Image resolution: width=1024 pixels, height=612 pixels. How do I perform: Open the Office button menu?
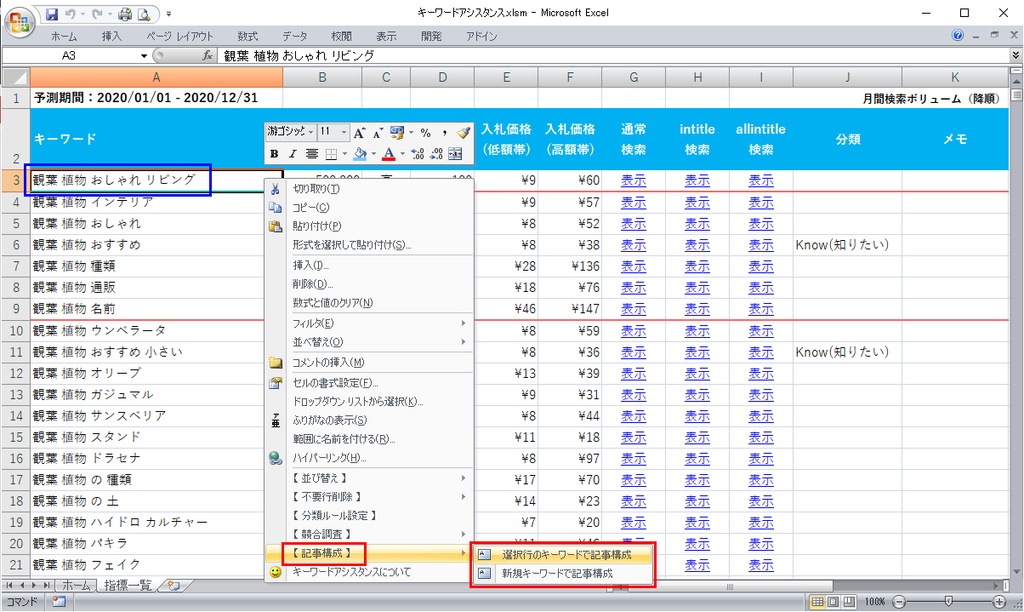(x=20, y=23)
